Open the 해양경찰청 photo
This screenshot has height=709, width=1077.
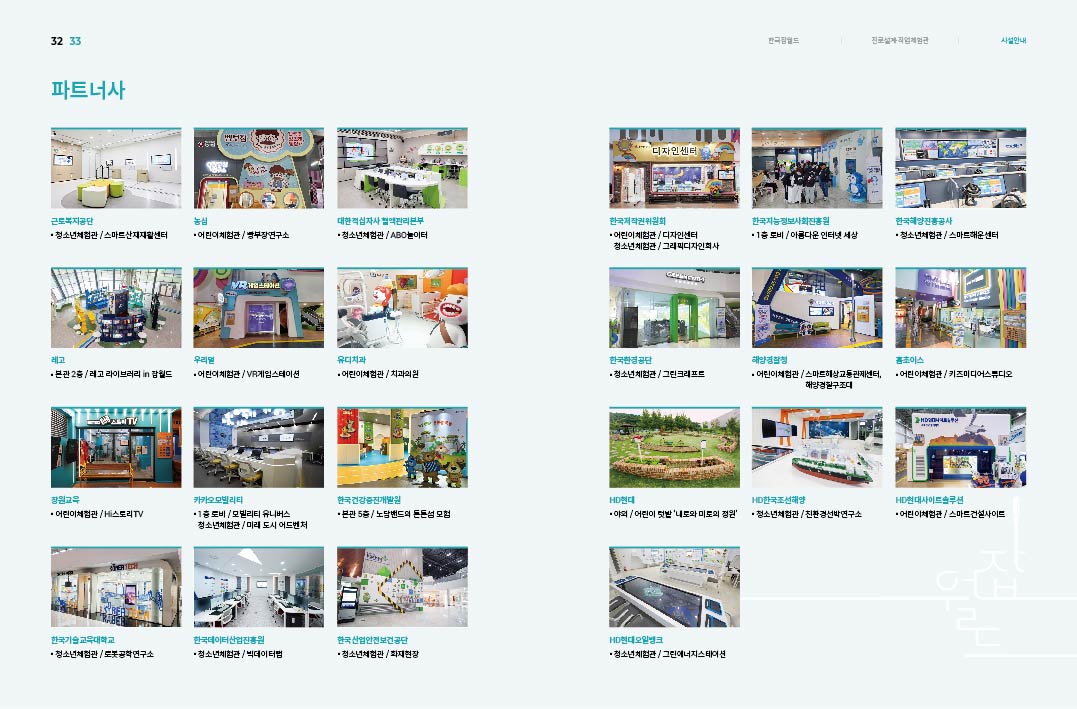[x=817, y=308]
